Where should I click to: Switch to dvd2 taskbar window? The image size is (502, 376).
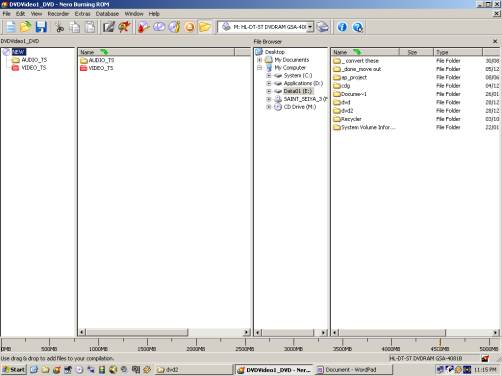[x=194, y=369]
